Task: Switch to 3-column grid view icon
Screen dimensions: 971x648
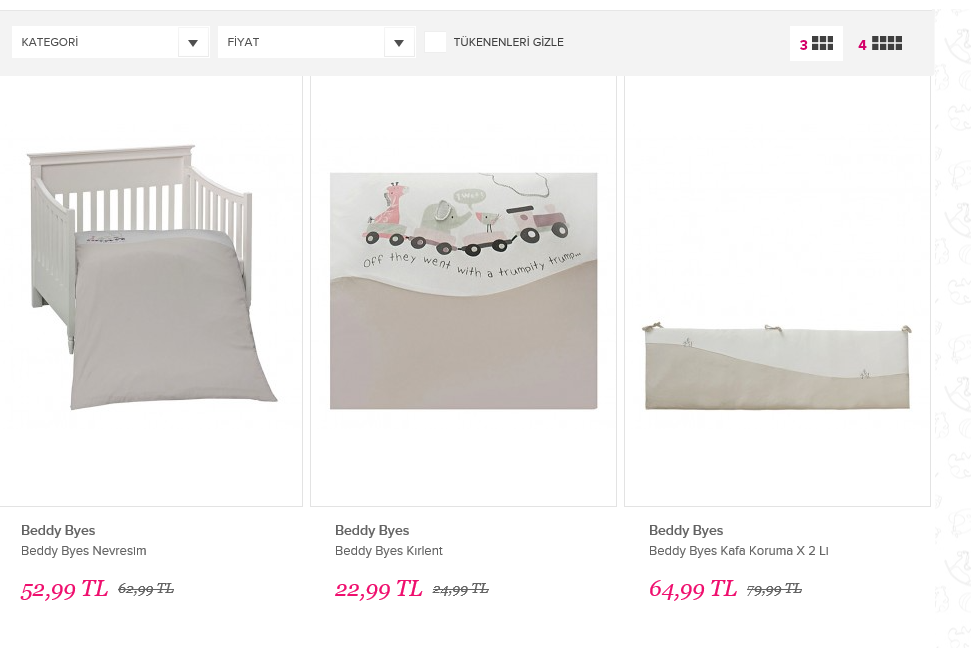Action: pyautogui.click(x=816, y=44)
